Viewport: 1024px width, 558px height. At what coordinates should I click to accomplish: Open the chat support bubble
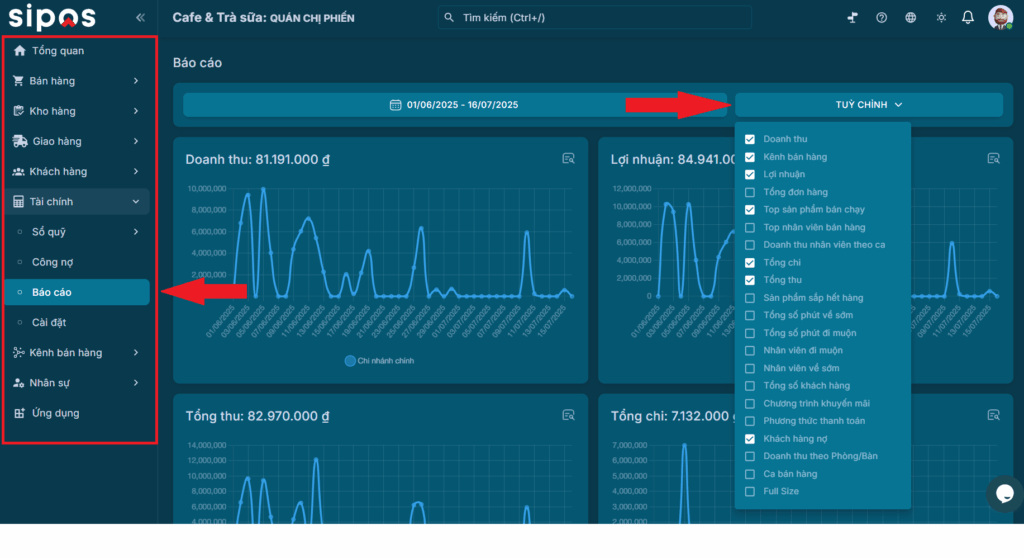coord(1004,493)
